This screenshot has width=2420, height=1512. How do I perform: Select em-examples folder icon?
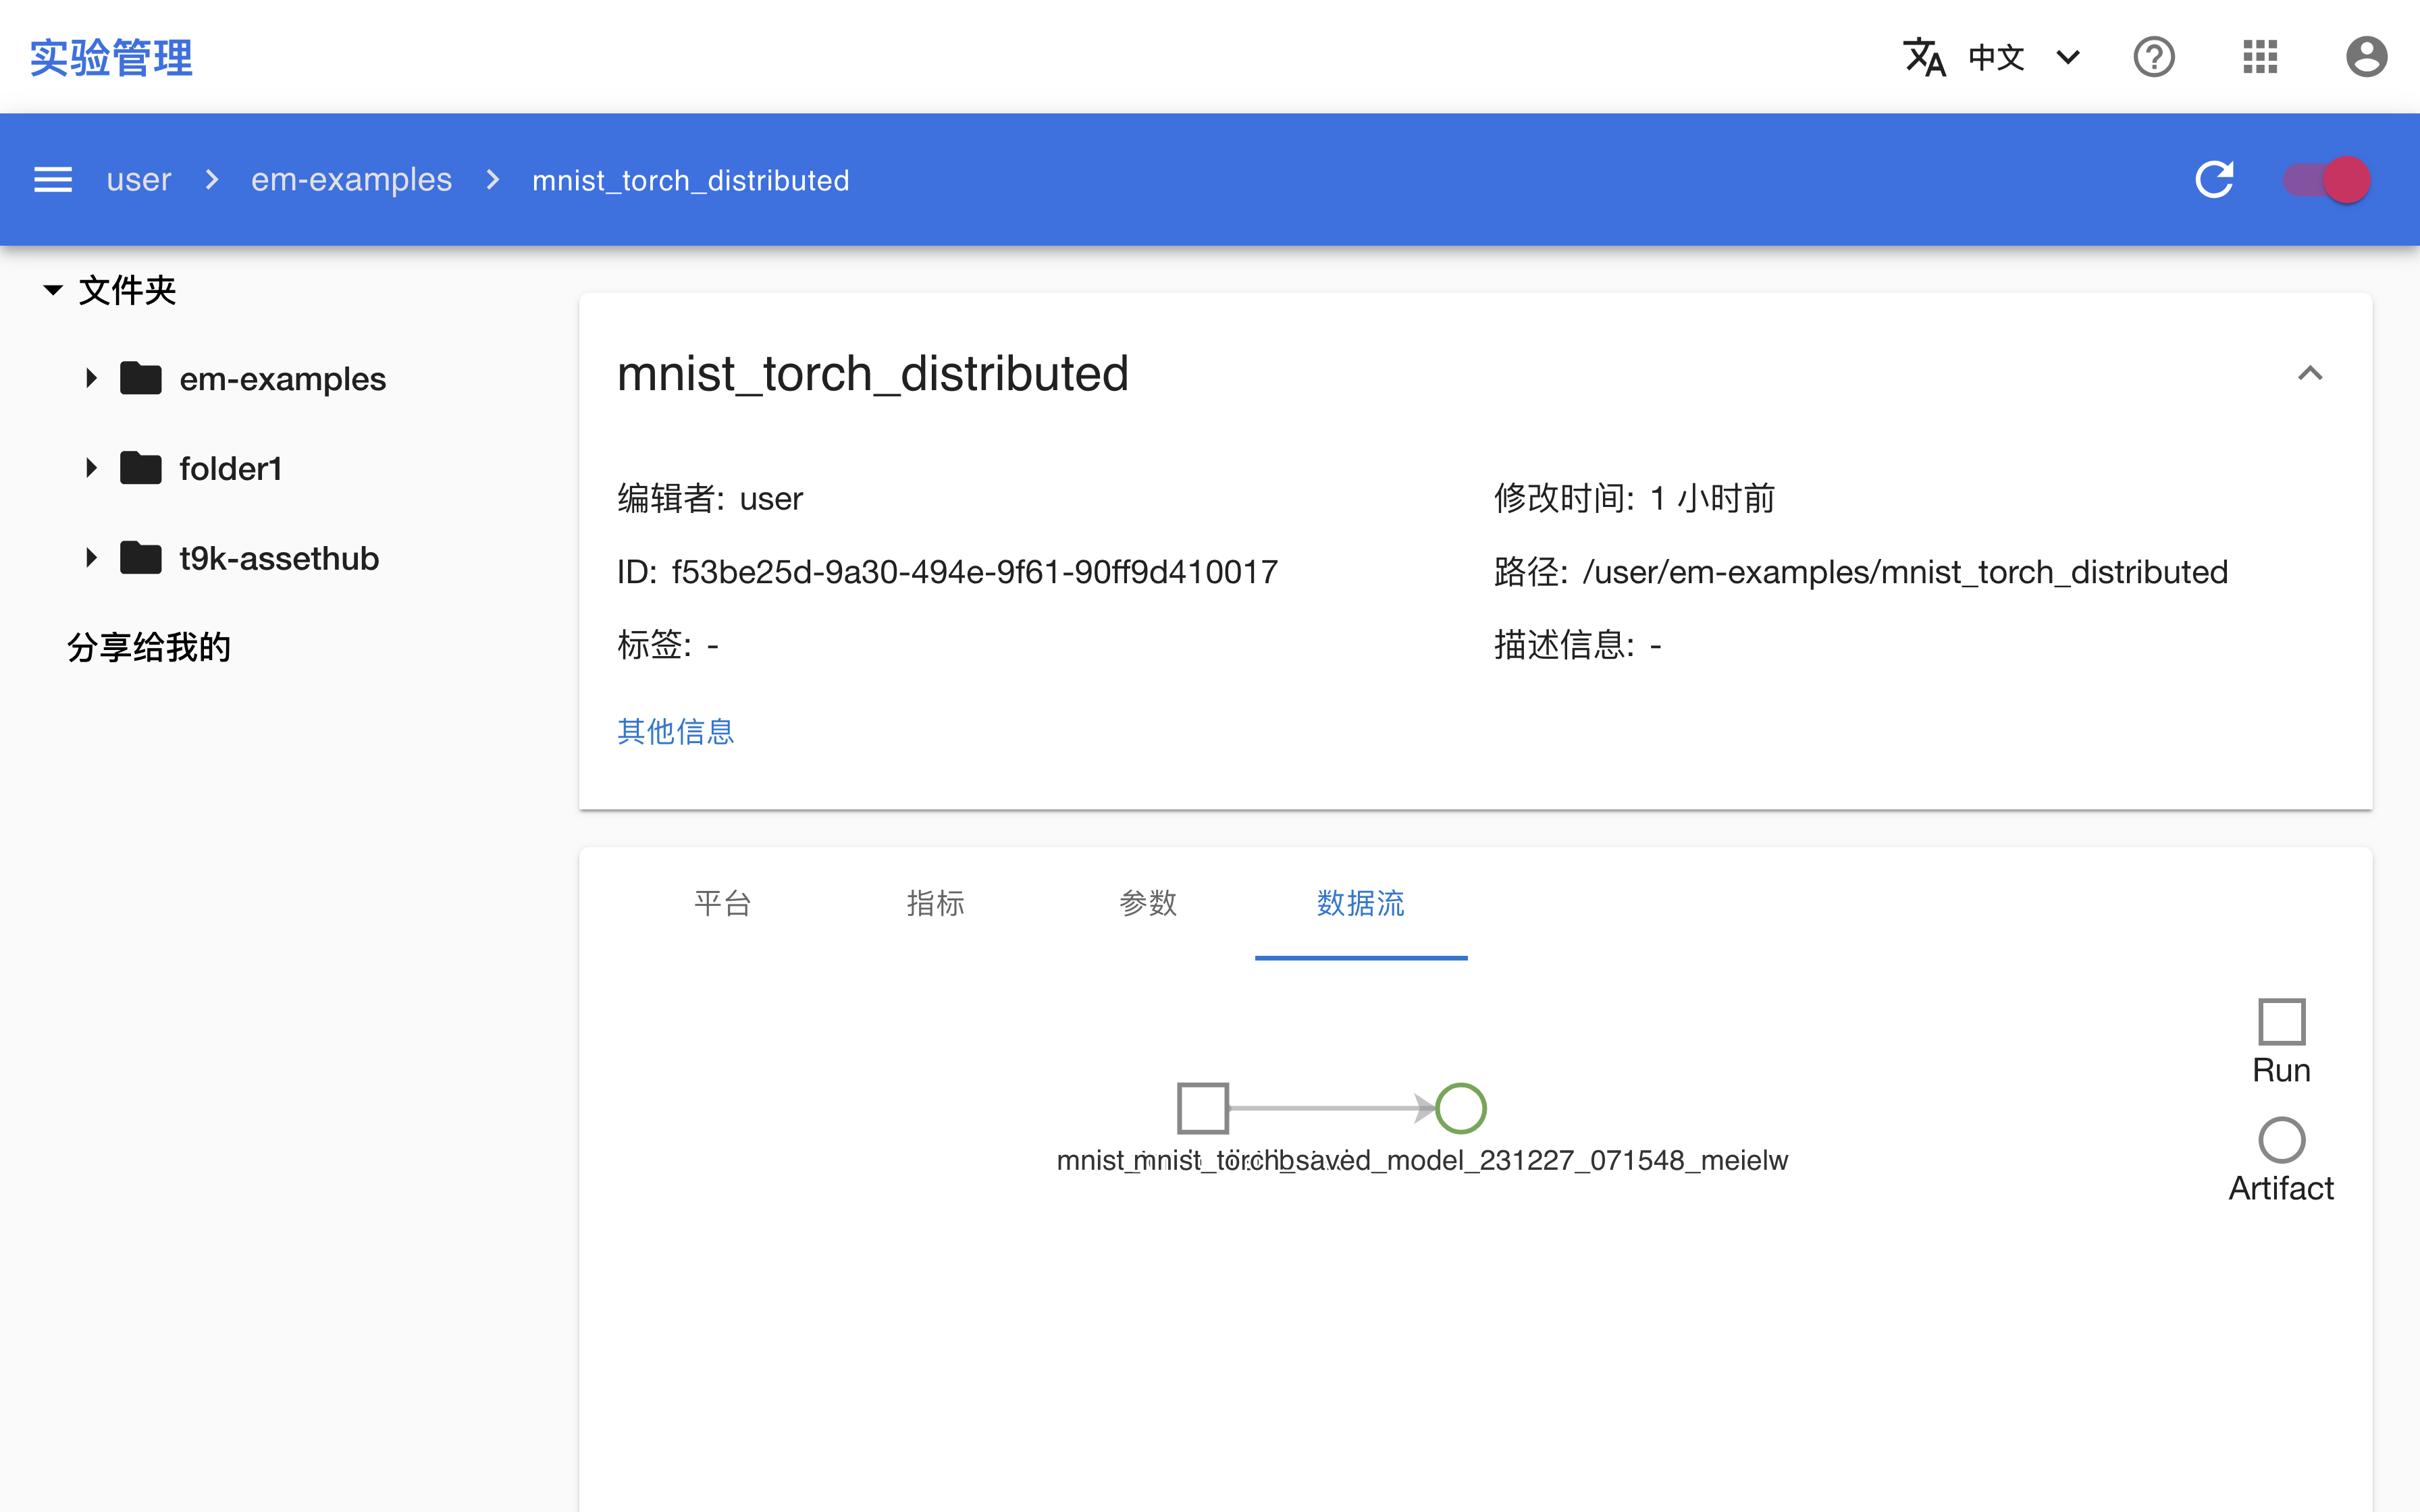141,378
